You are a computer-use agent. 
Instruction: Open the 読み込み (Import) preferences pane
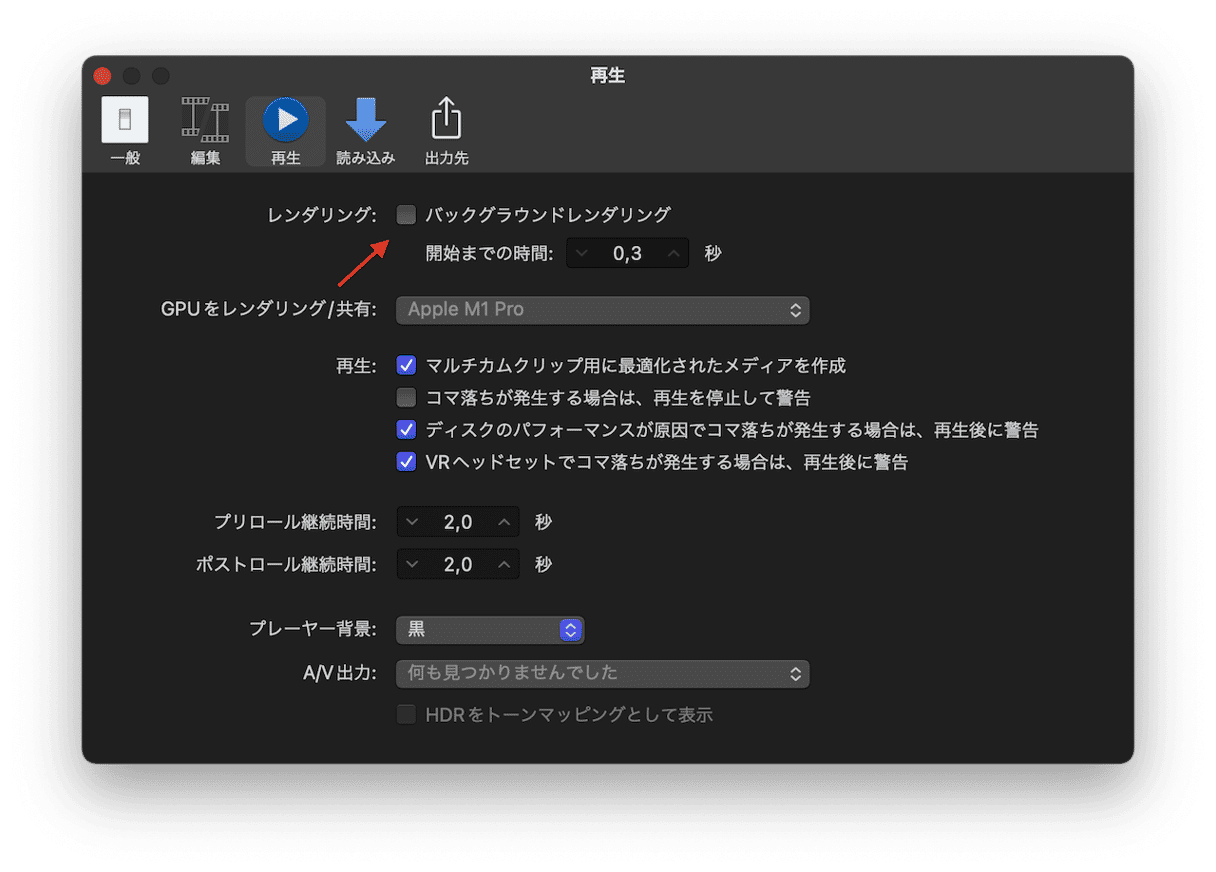click(366, 130)
